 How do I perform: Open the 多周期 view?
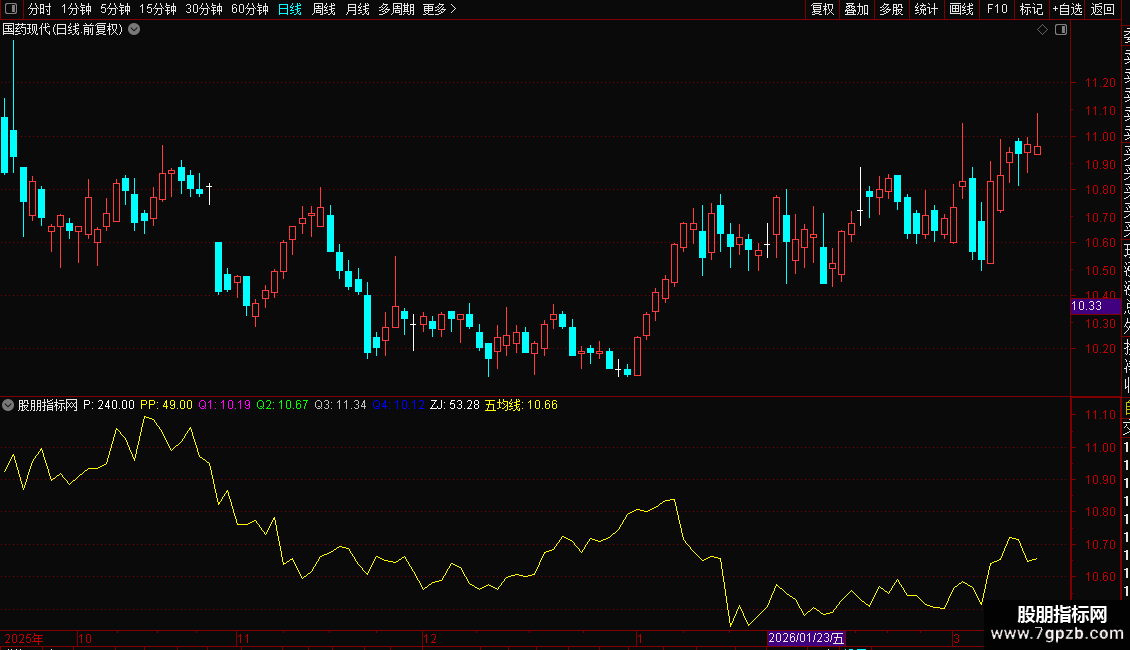pos(396,9)
